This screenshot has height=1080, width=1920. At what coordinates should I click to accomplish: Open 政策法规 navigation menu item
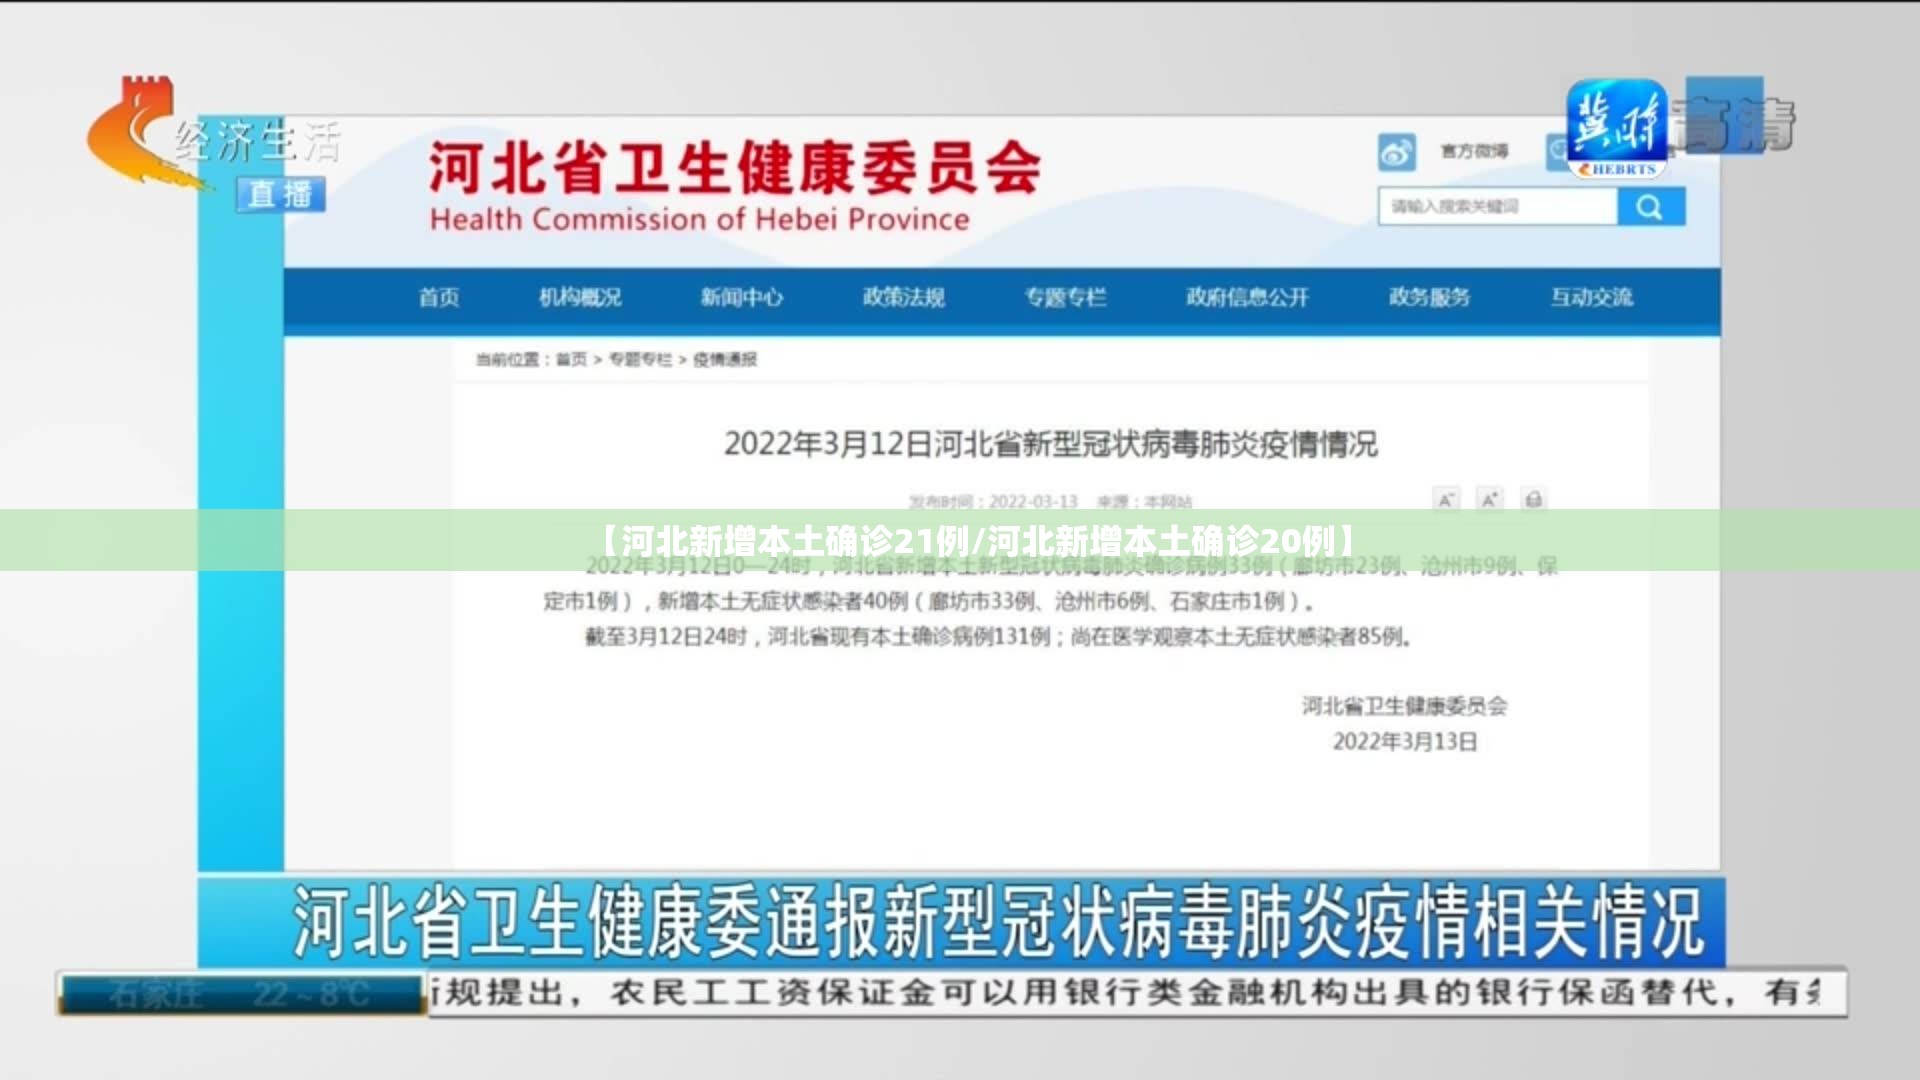[x=904, y=297]
